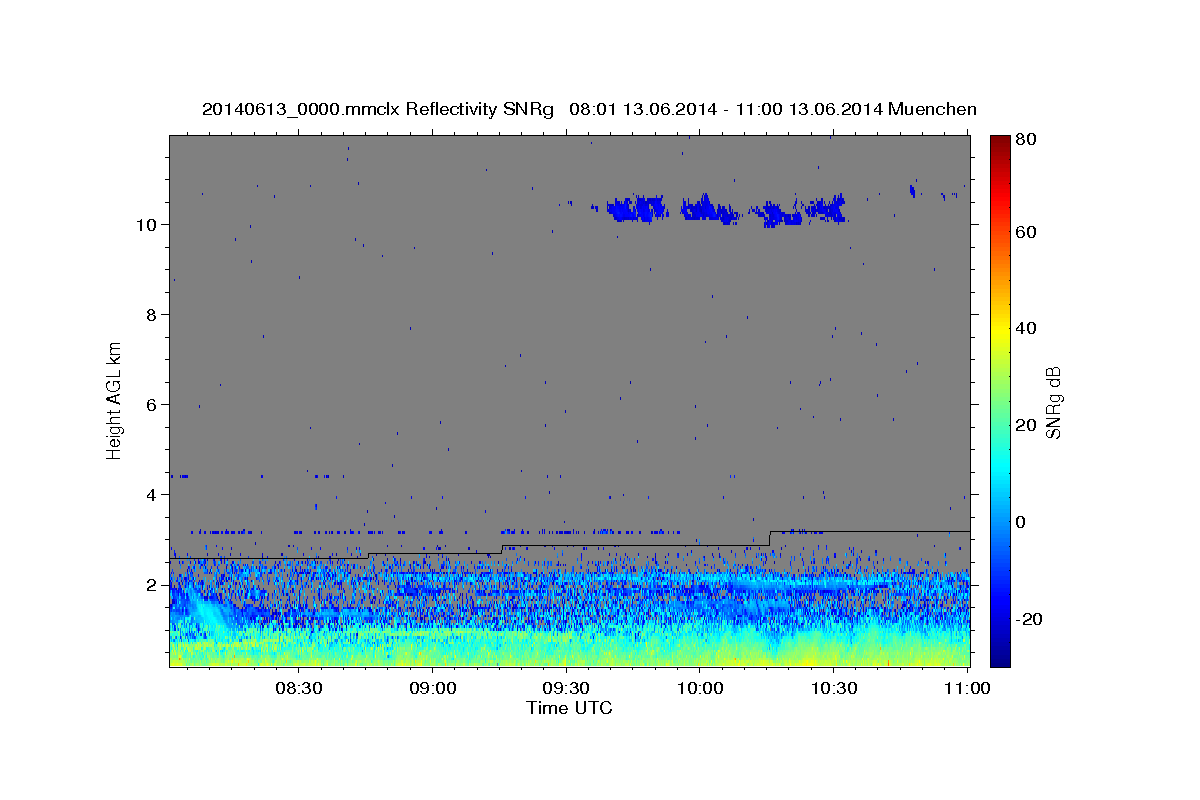Click the 09:00 time tick label
The width and height of the screenshot is (1200, 800).
click(433, 689)
